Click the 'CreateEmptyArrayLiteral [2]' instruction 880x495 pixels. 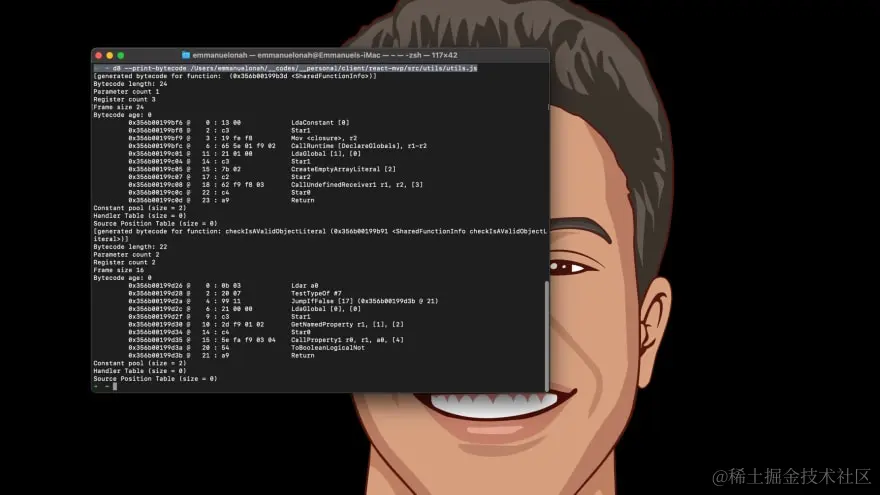pyautogui.click(x=343, y=169)
